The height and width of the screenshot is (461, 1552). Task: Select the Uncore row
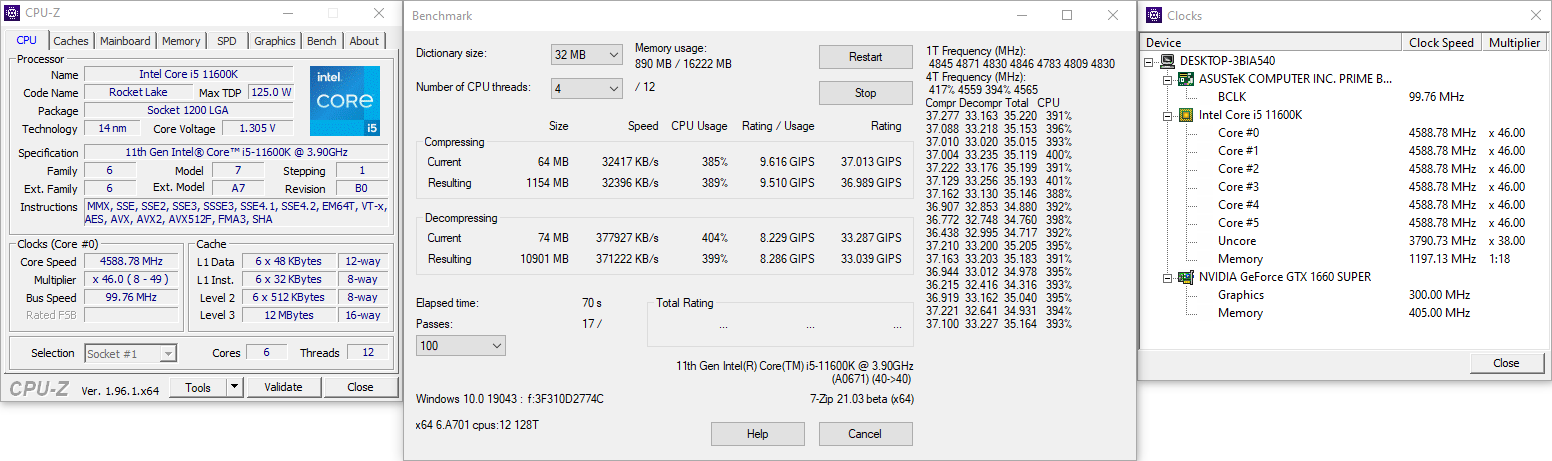click(1345, 241)
